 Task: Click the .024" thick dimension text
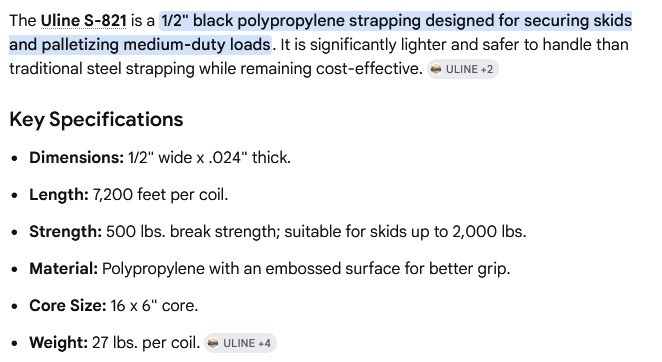click(250, 158)
